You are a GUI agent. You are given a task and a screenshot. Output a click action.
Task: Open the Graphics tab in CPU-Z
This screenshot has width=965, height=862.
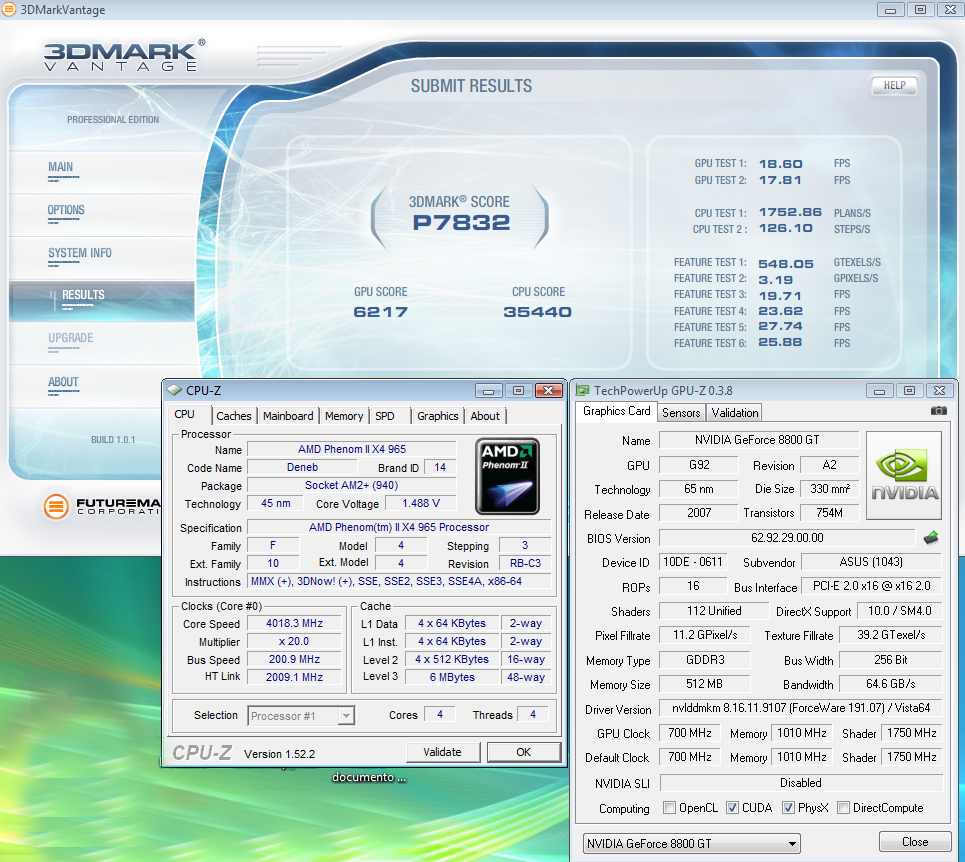pos(438,416)
